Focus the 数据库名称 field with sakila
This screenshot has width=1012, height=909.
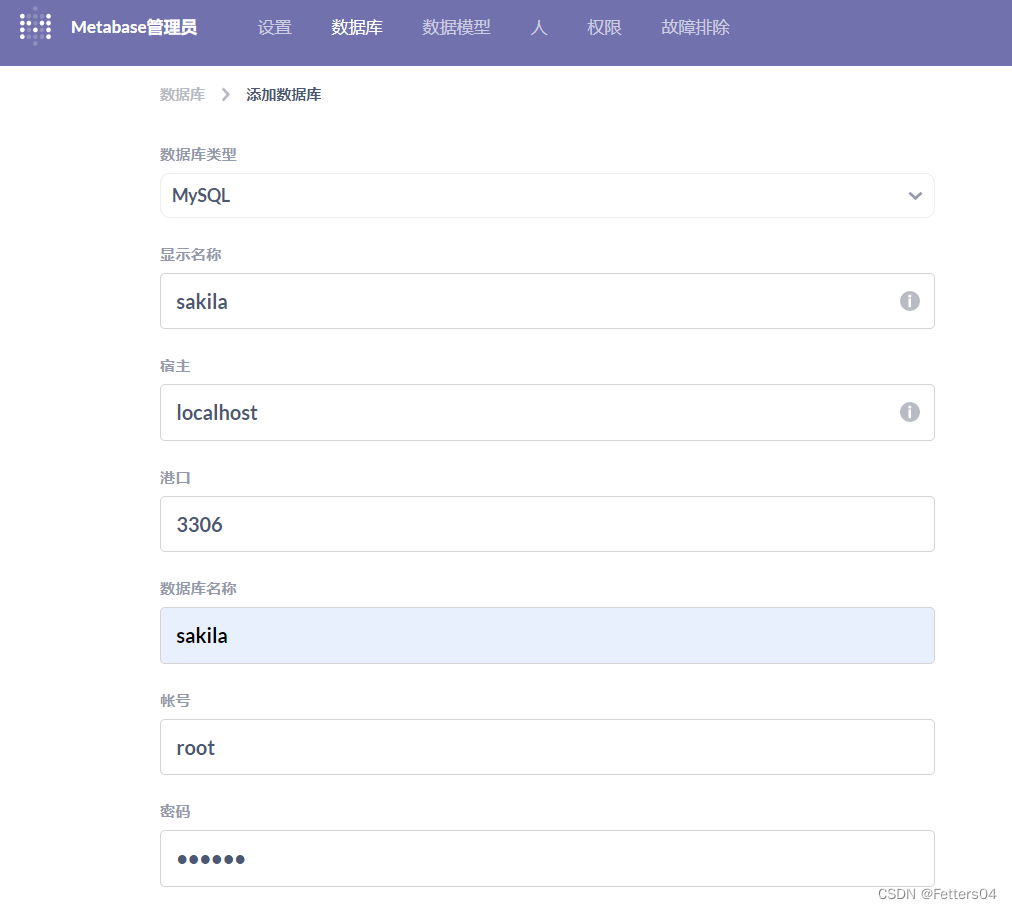(x=547, y=636)
